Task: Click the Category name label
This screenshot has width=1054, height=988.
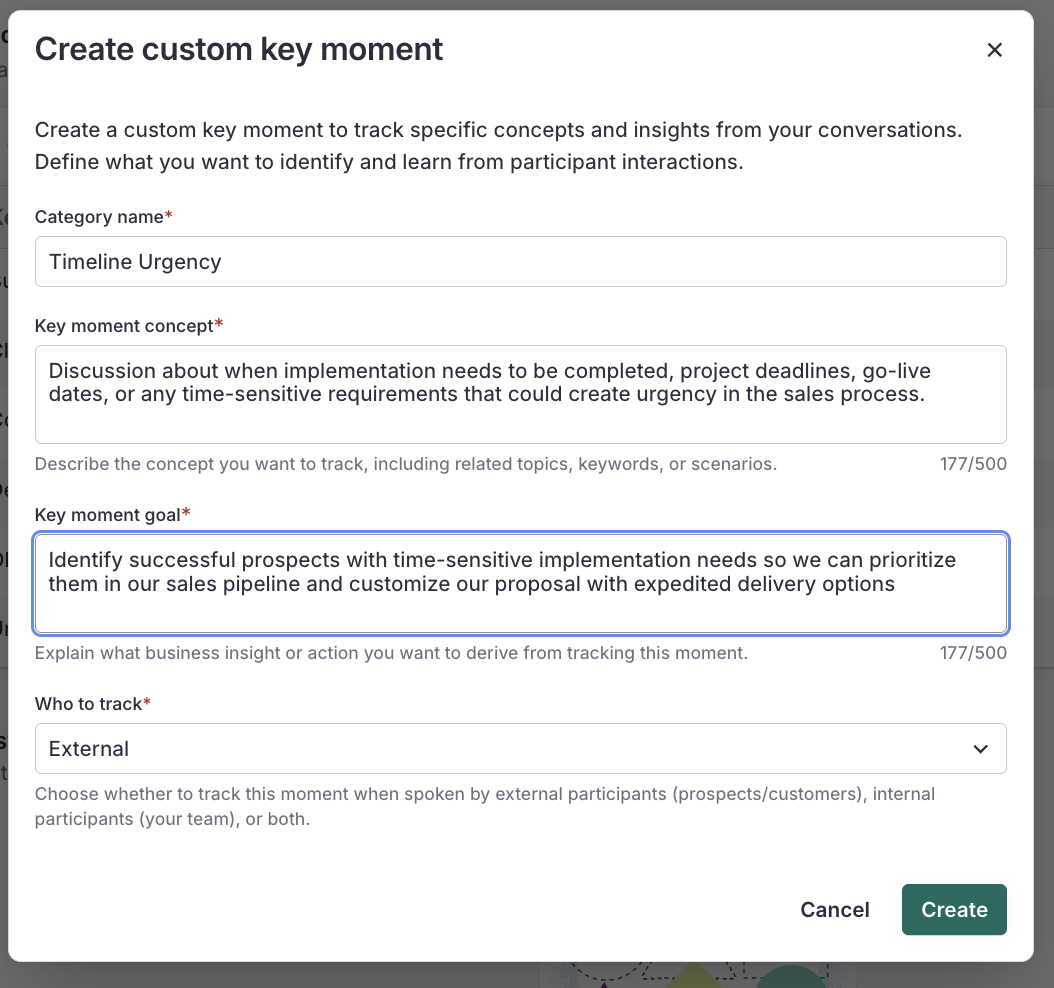Action: pyautogui.click(x=104, y=217)
